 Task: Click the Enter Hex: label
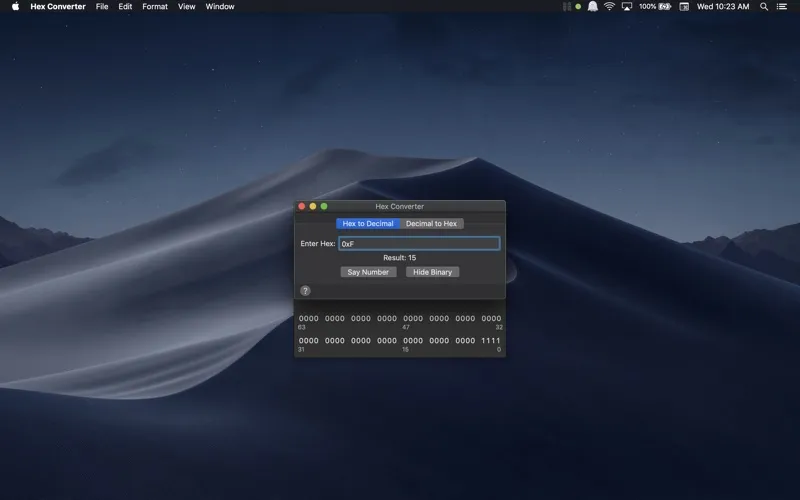pyautogui.click(x=318, y=243)
